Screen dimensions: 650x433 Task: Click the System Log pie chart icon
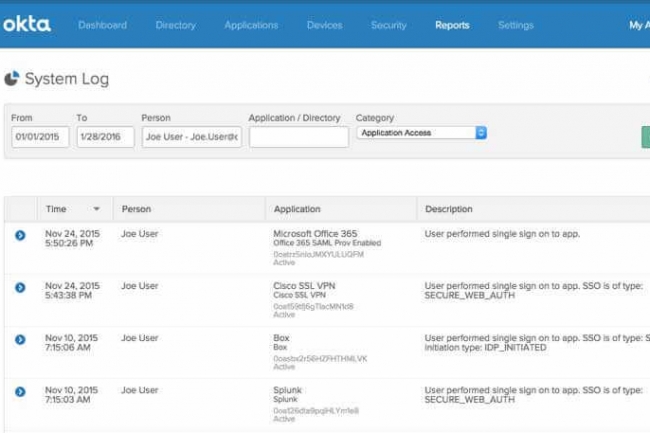[12, 78]
